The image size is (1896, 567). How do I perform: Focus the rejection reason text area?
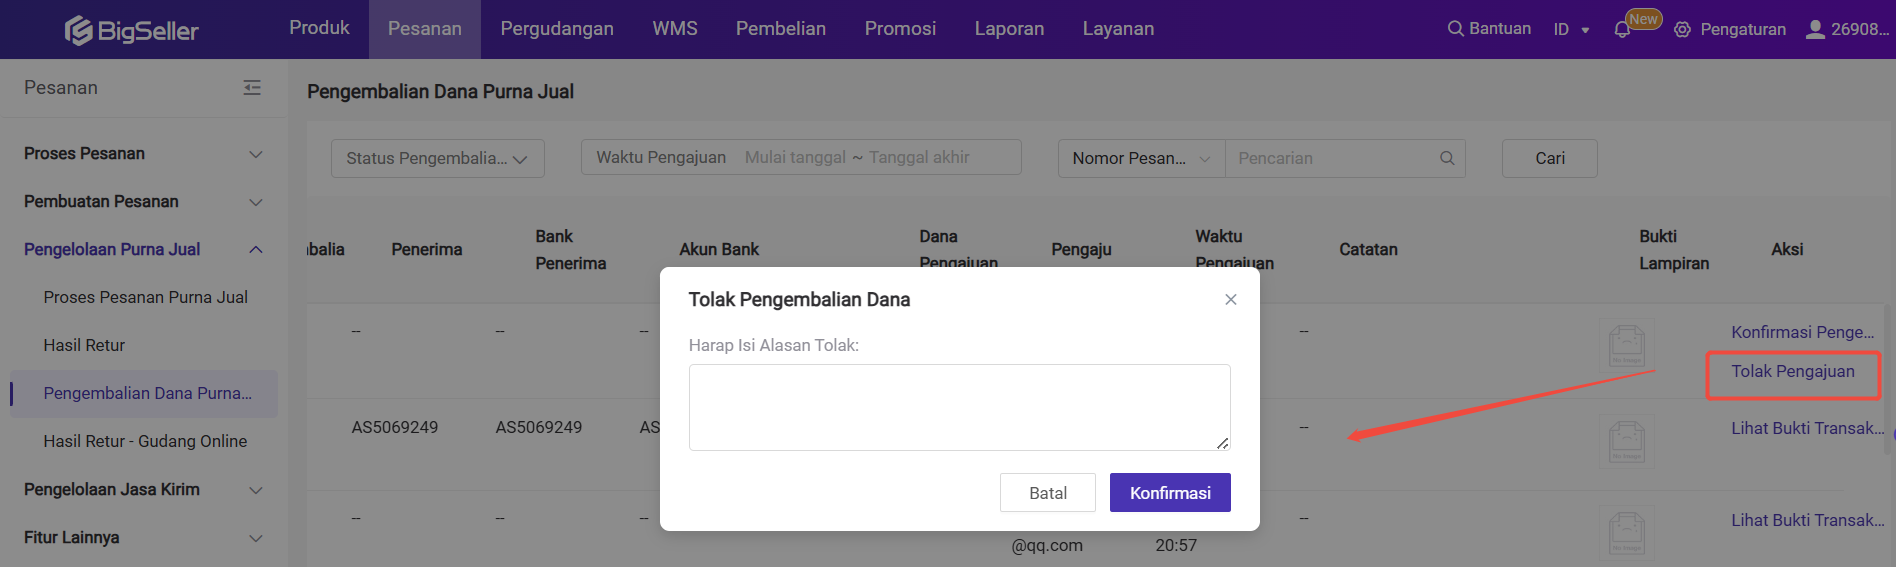(x=958, y=407)
